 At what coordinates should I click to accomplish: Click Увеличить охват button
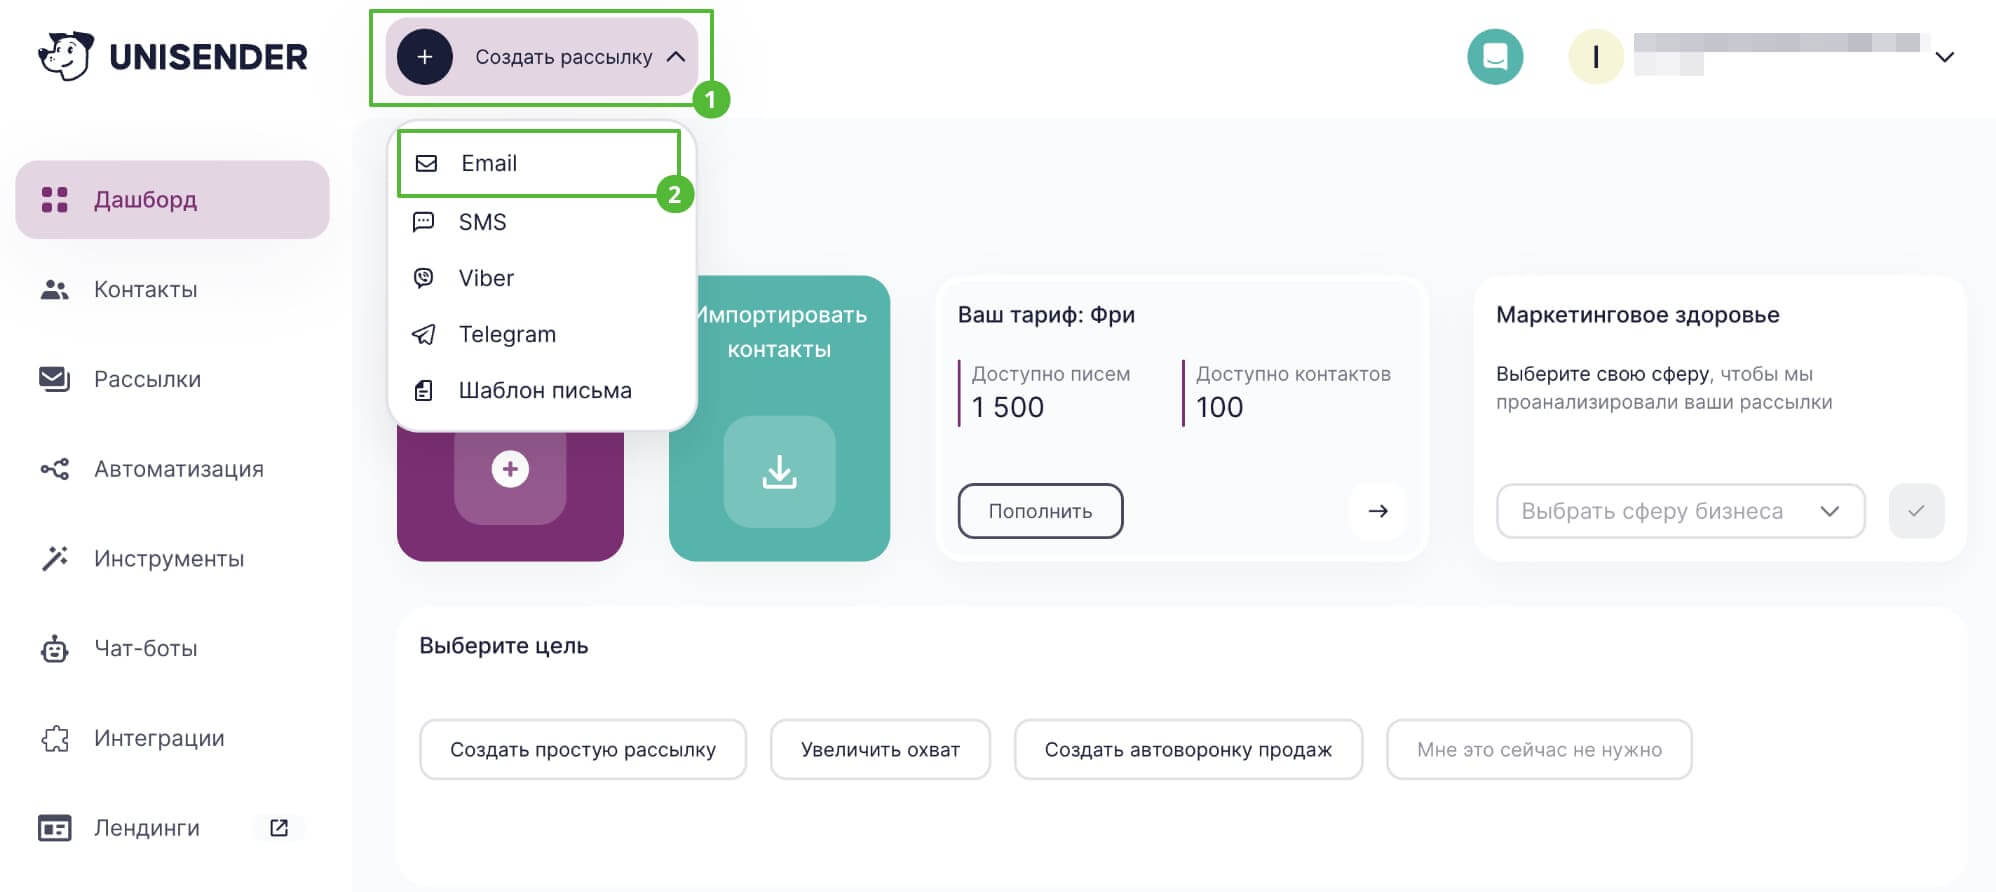point(880,749)
